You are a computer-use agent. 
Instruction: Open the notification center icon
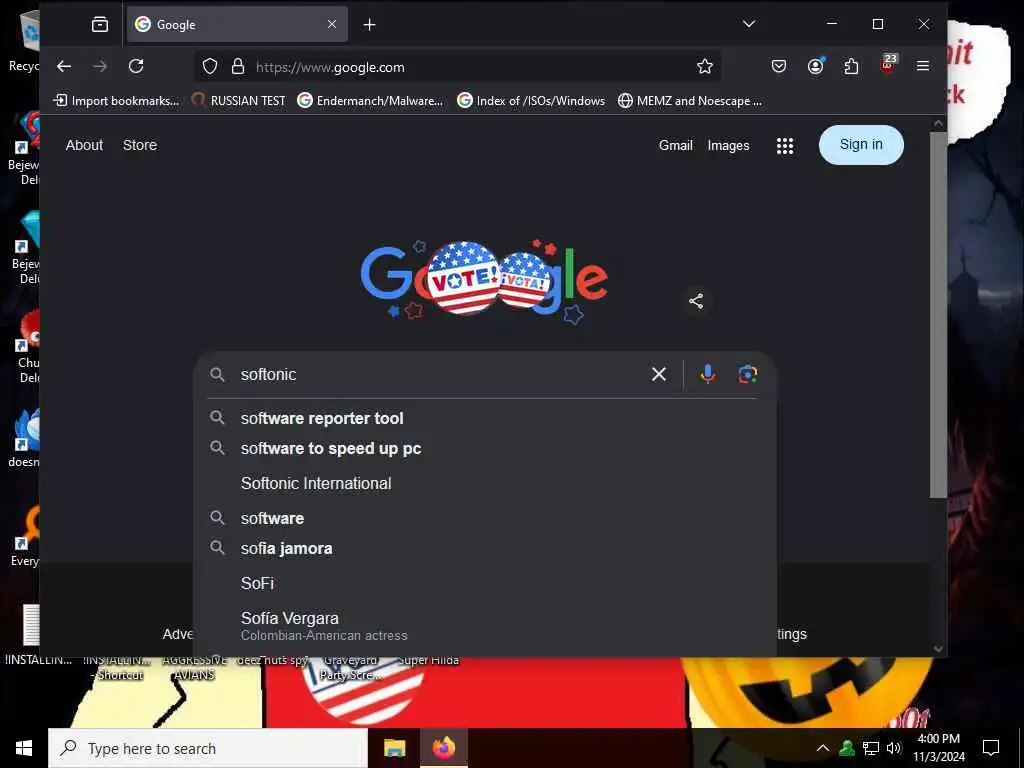tap(991, 748)
